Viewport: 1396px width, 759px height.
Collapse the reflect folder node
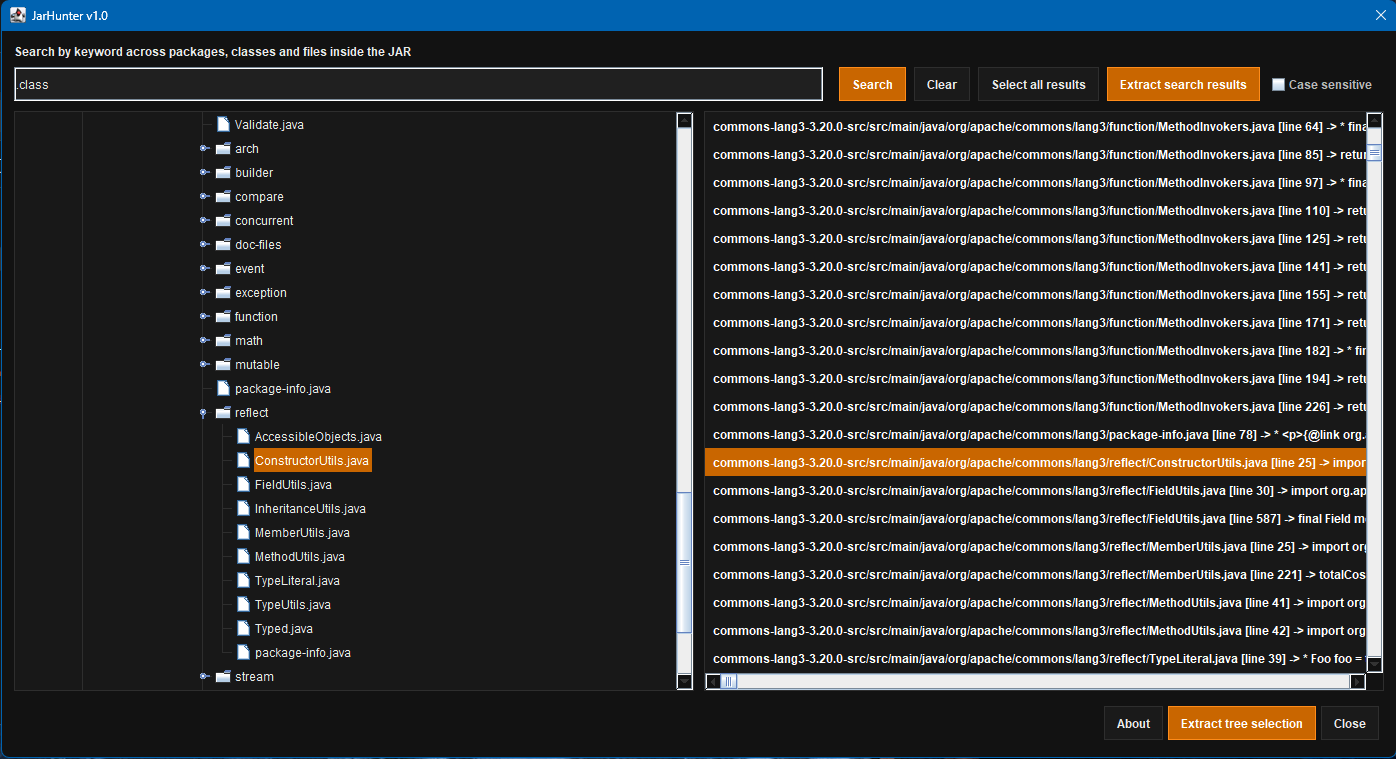pos(204,413)
